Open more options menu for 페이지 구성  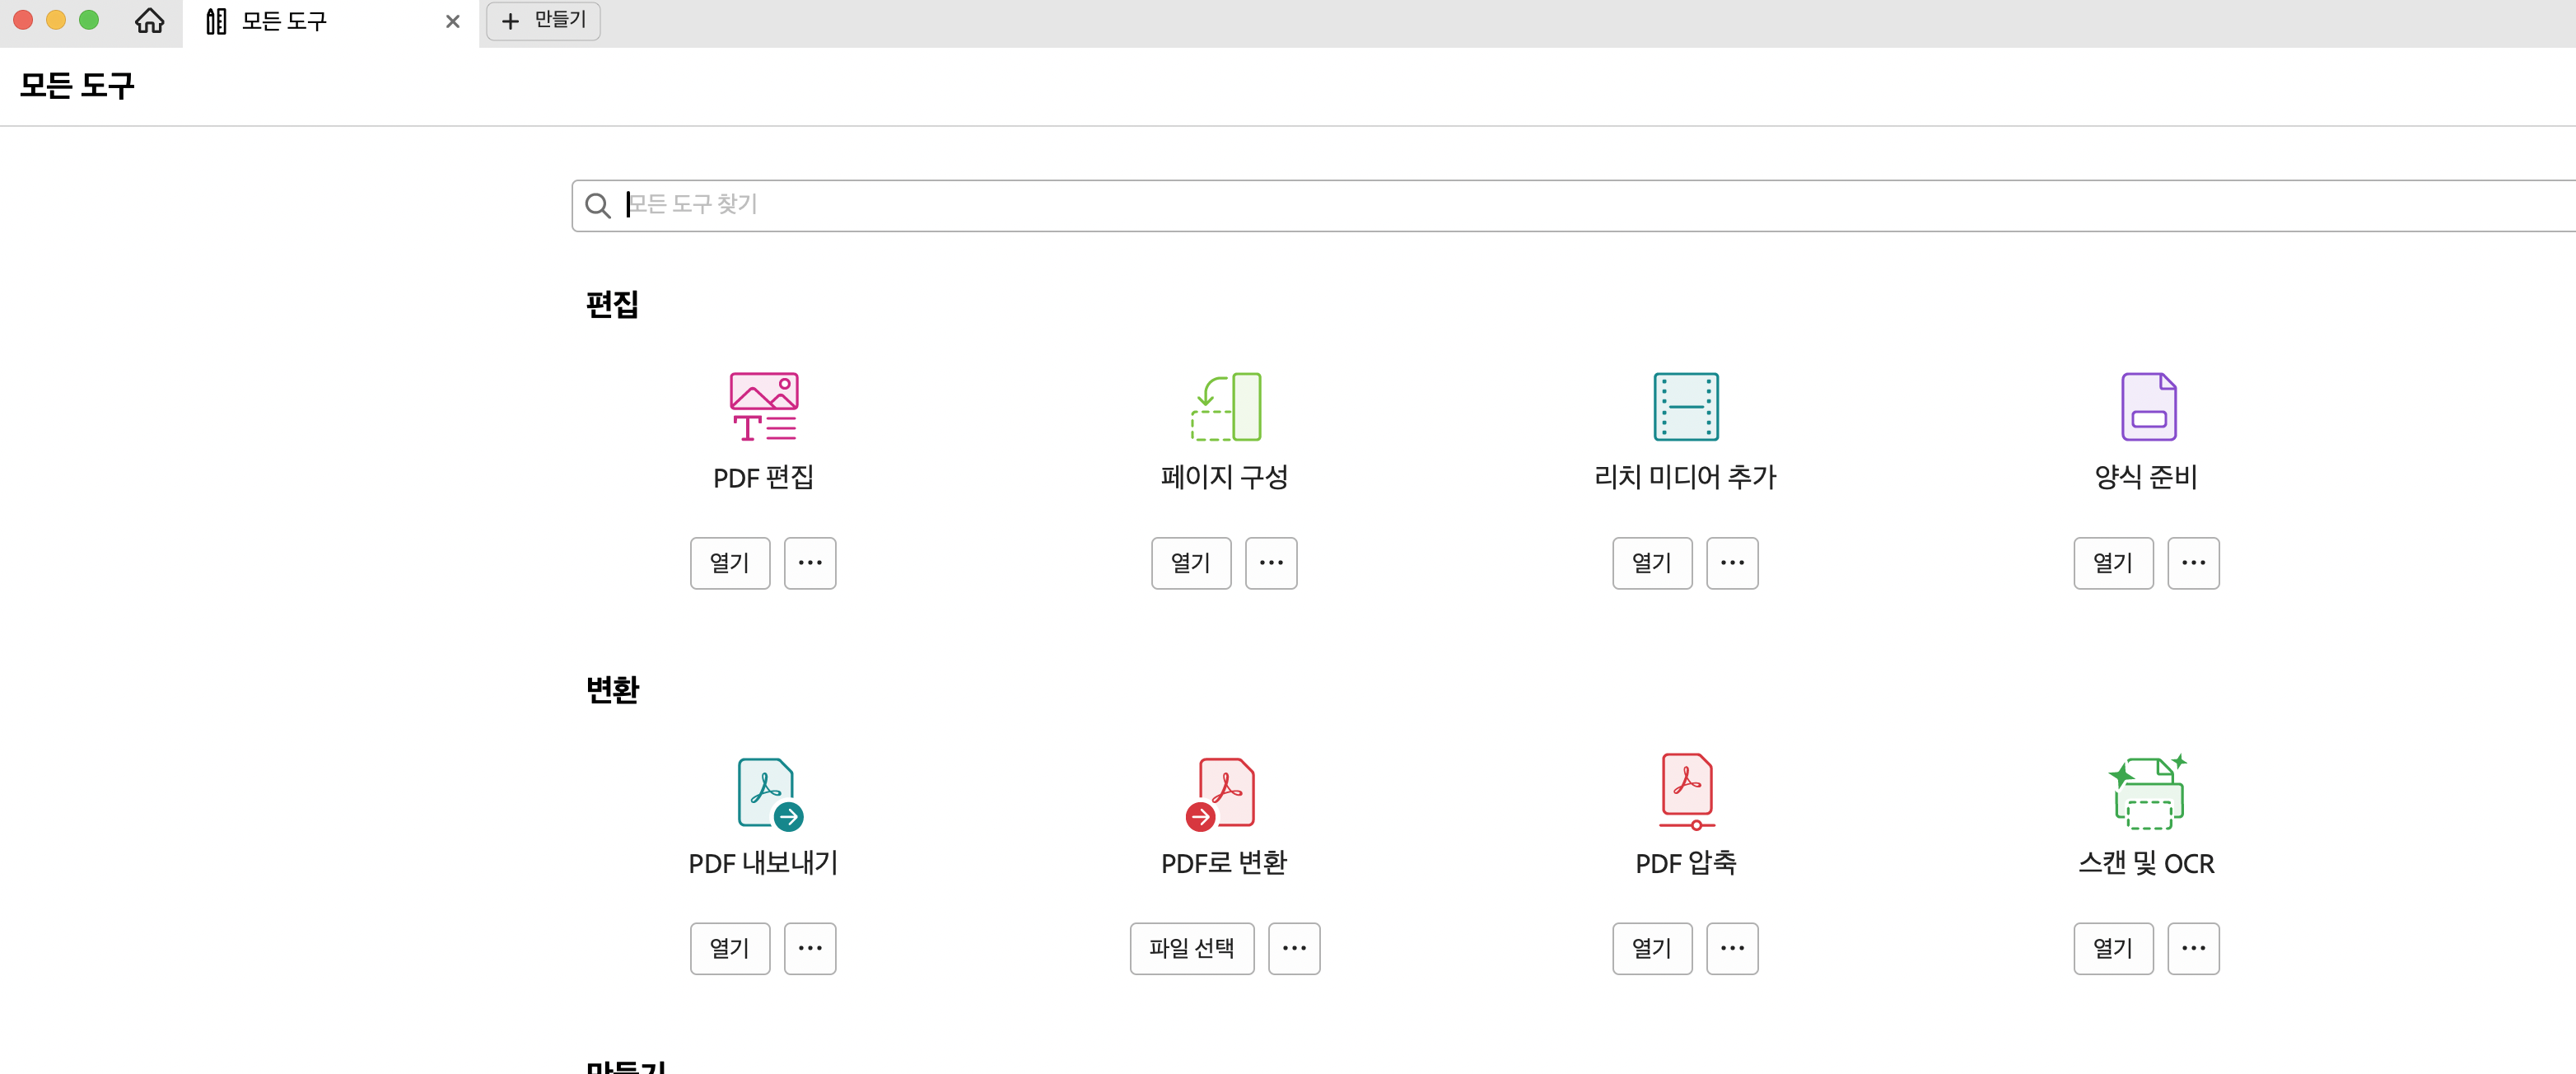point(1270,563)
